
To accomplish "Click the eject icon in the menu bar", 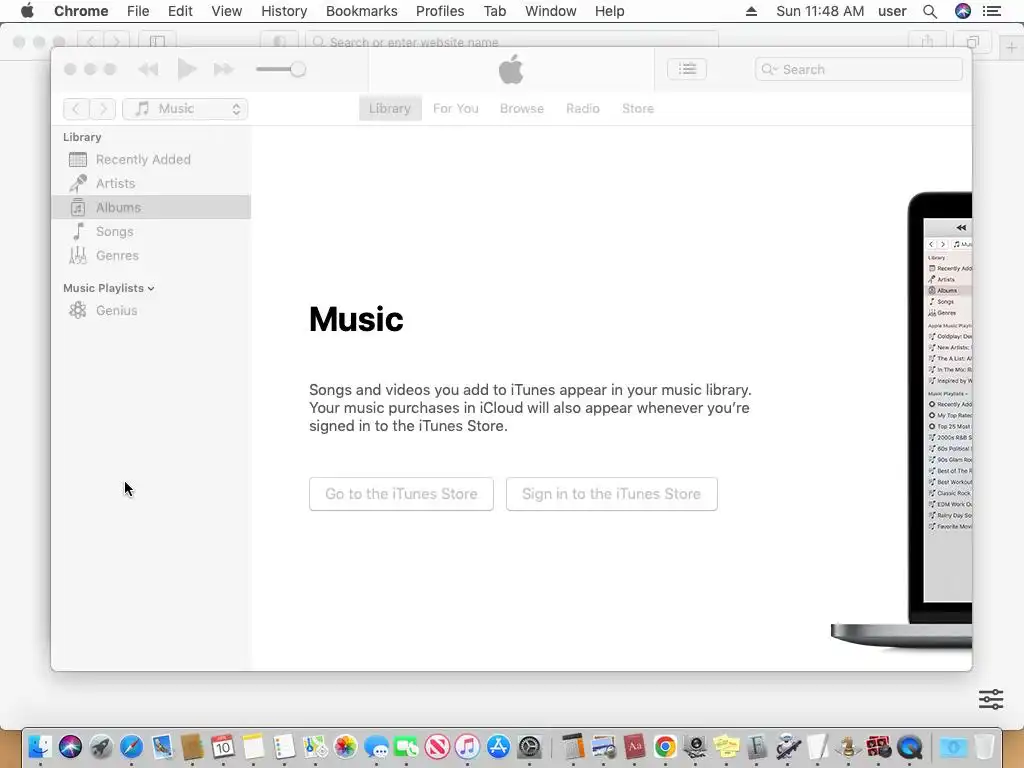I will [752, 11].
